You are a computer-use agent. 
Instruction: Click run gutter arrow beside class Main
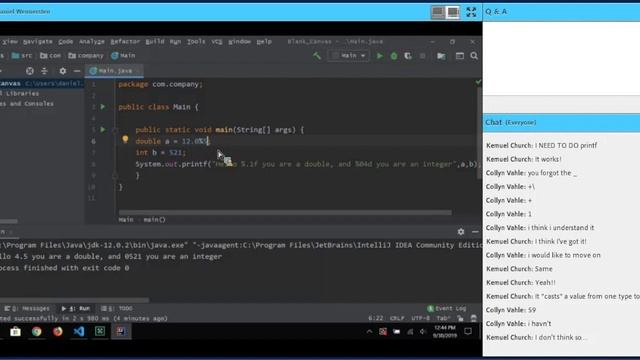tap(103, 107)
